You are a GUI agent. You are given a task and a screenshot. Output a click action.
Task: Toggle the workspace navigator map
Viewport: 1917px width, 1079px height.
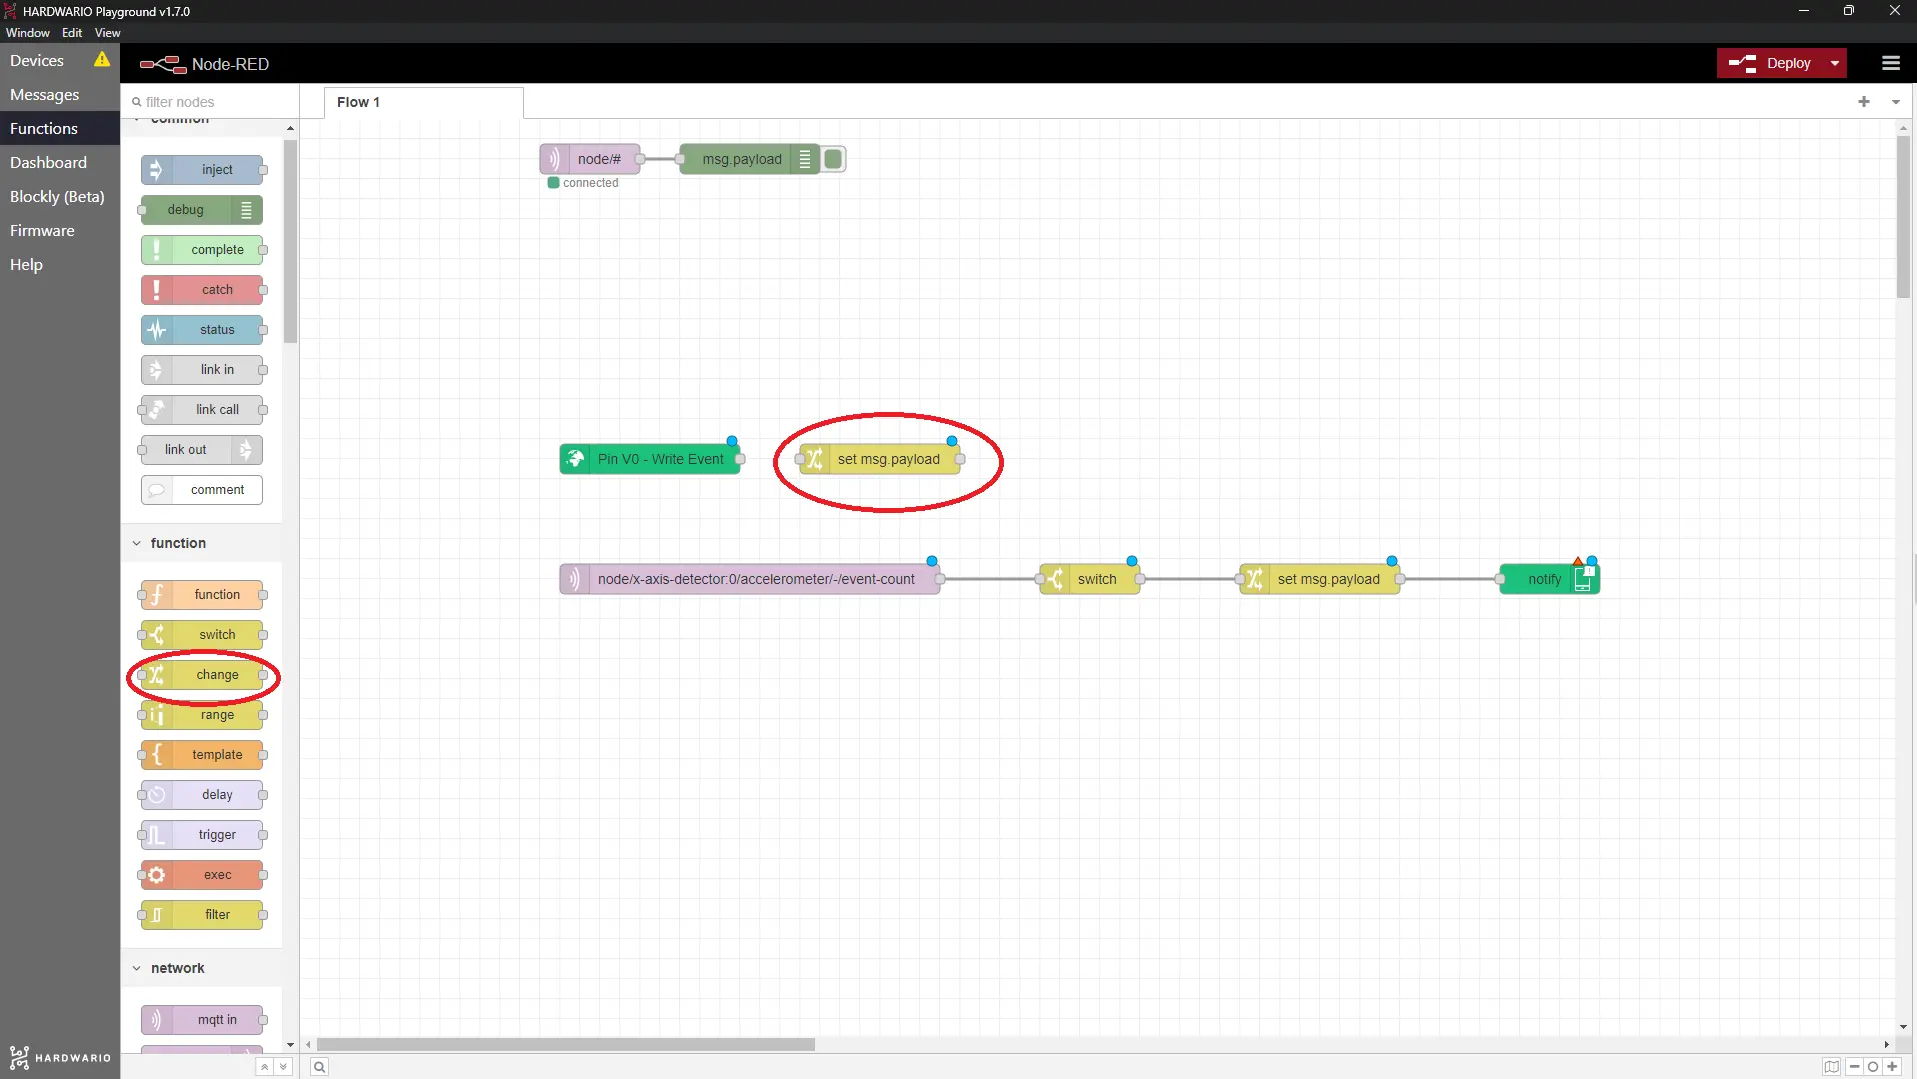(1831, 1067)
